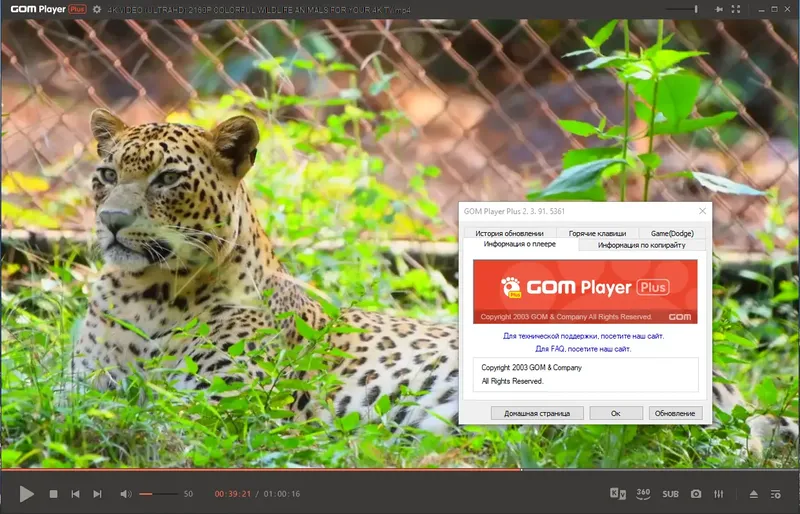Pin the player window on top
This screenshot has height=514, width=800.
(719, 9)
